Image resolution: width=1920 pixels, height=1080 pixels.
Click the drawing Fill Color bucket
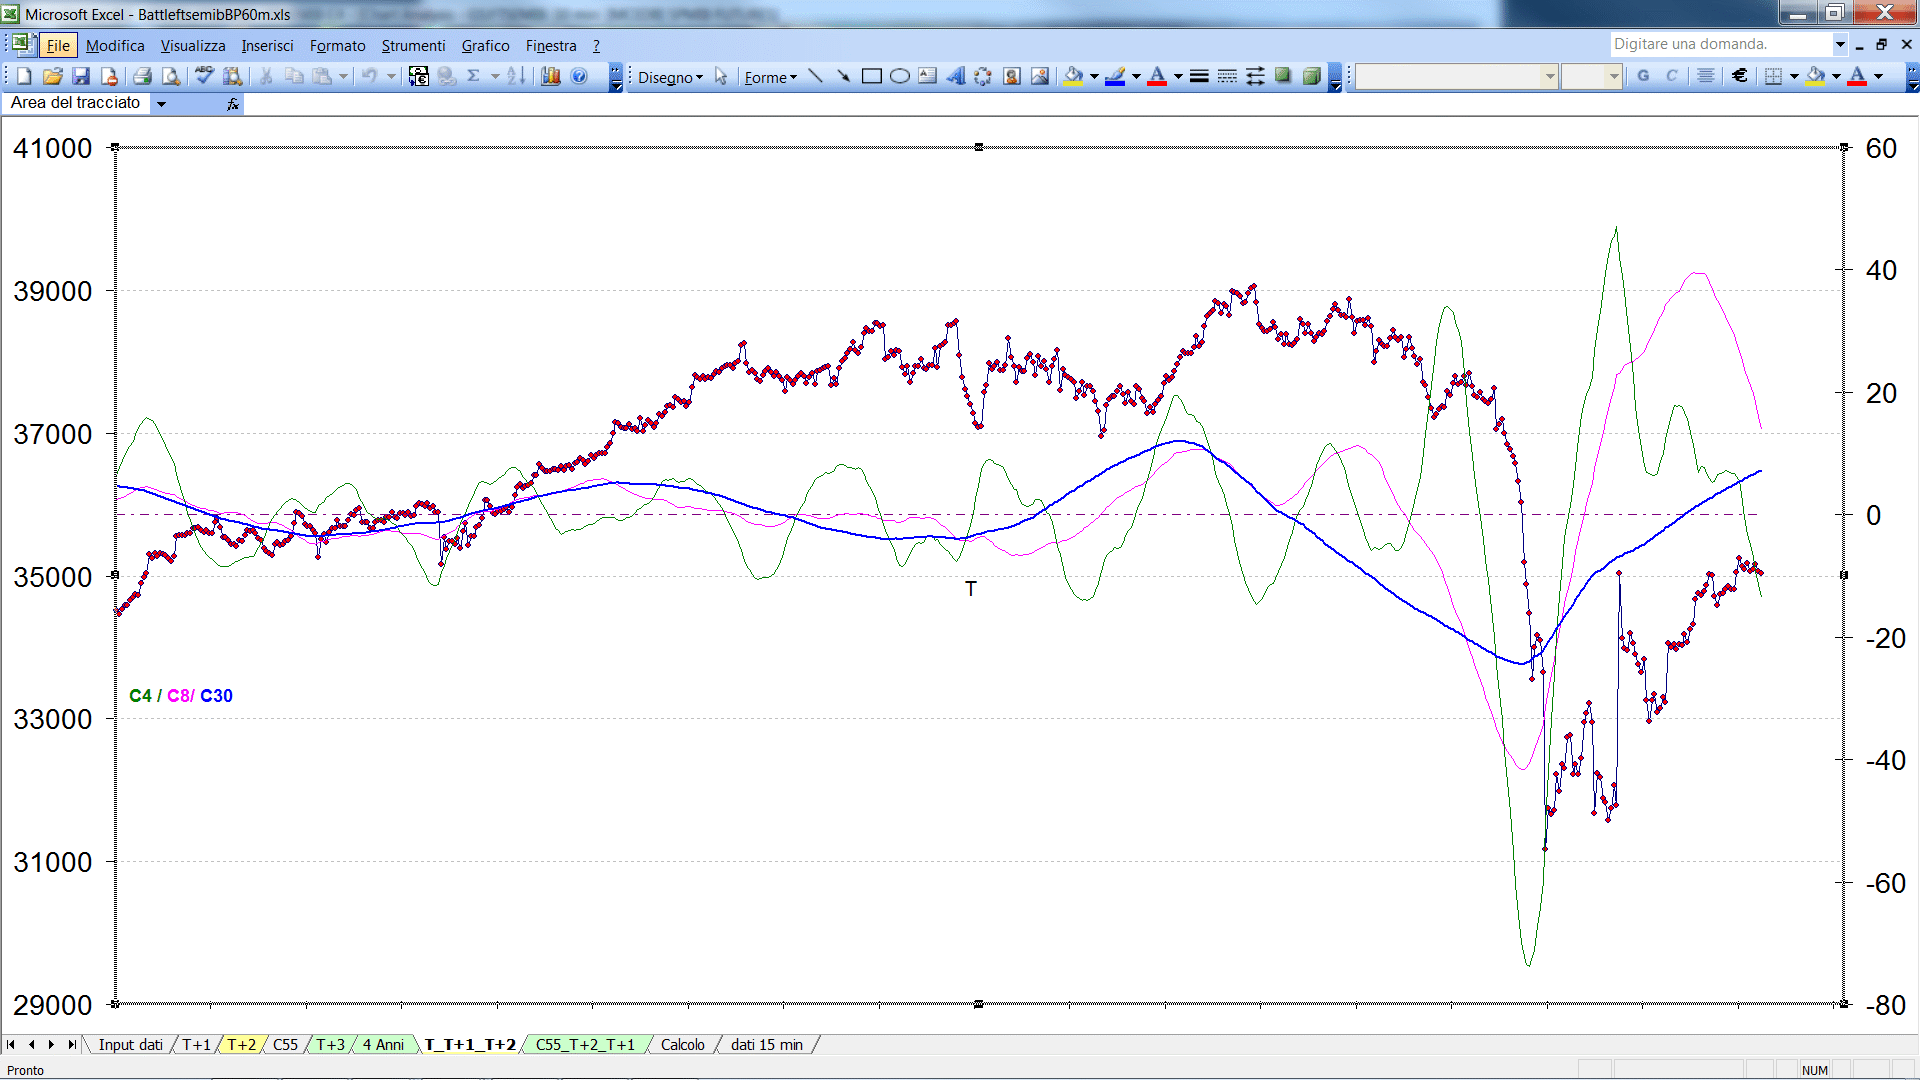[x=1073, y=76]
